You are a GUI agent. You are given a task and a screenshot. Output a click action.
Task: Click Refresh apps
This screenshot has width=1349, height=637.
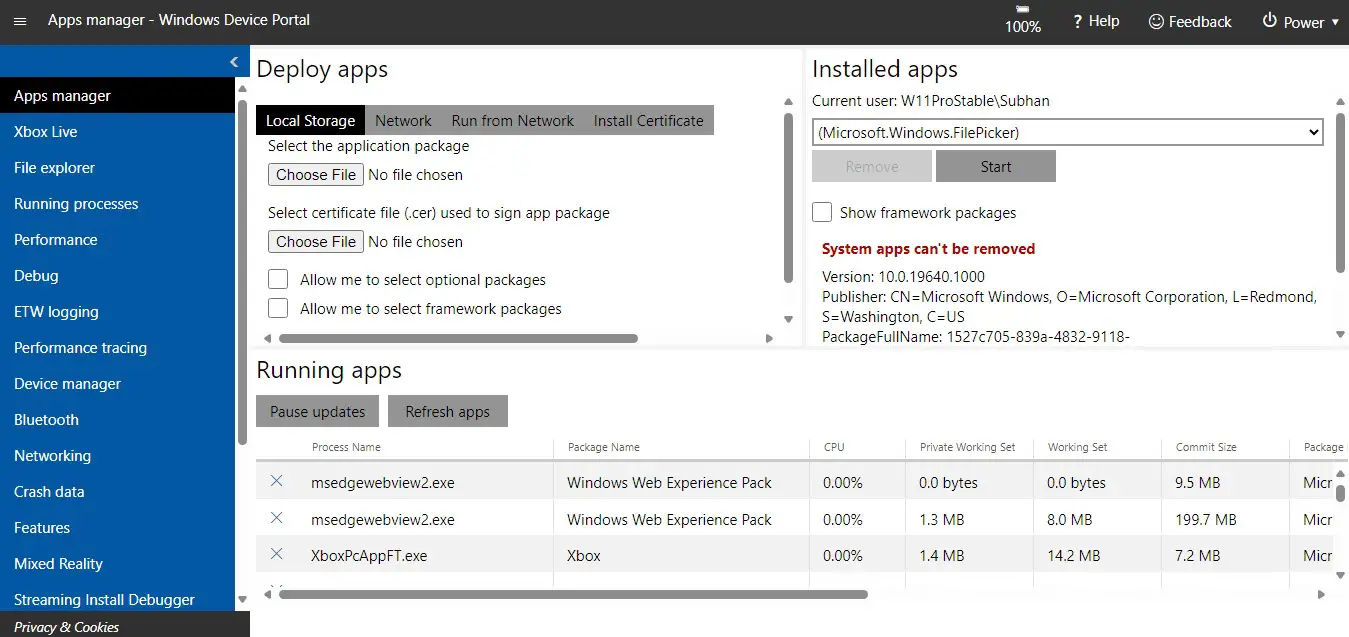pyautogui.click(x=447, y=411)
